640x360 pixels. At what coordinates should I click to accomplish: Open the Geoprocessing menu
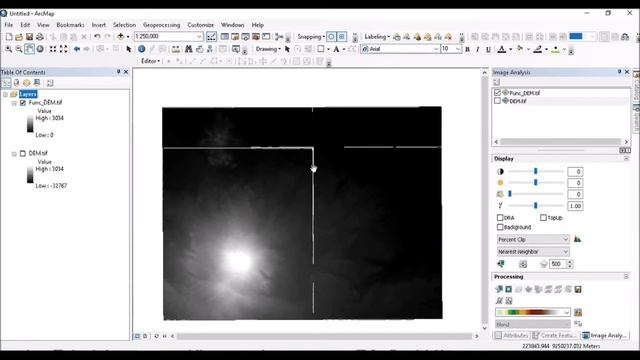tap(161, 25)
